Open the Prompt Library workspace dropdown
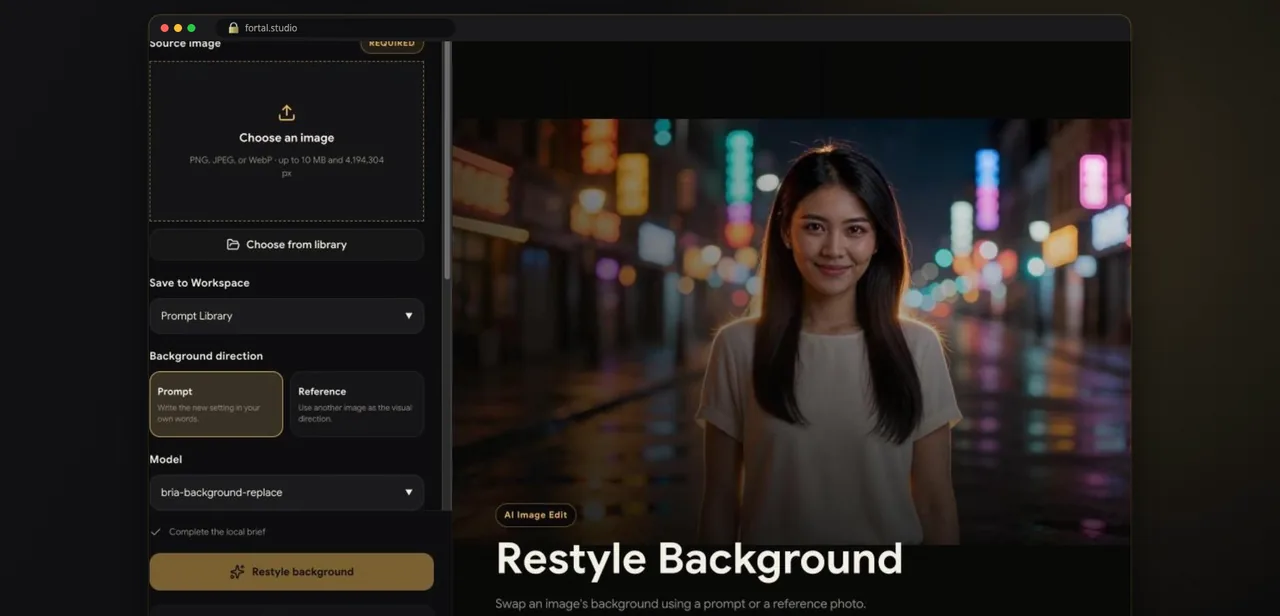 point(286,316)
